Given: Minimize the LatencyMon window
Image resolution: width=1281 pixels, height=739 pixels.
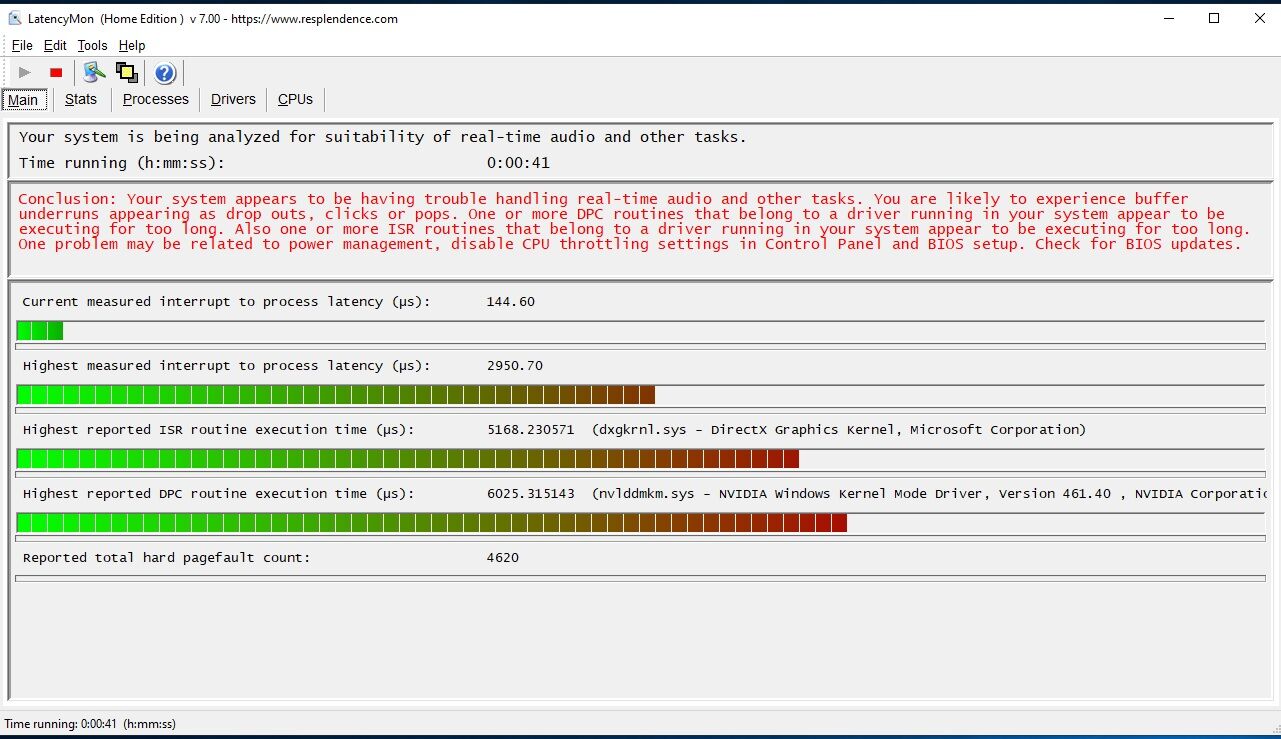Looking at the screenshot, I should 1168,18.
